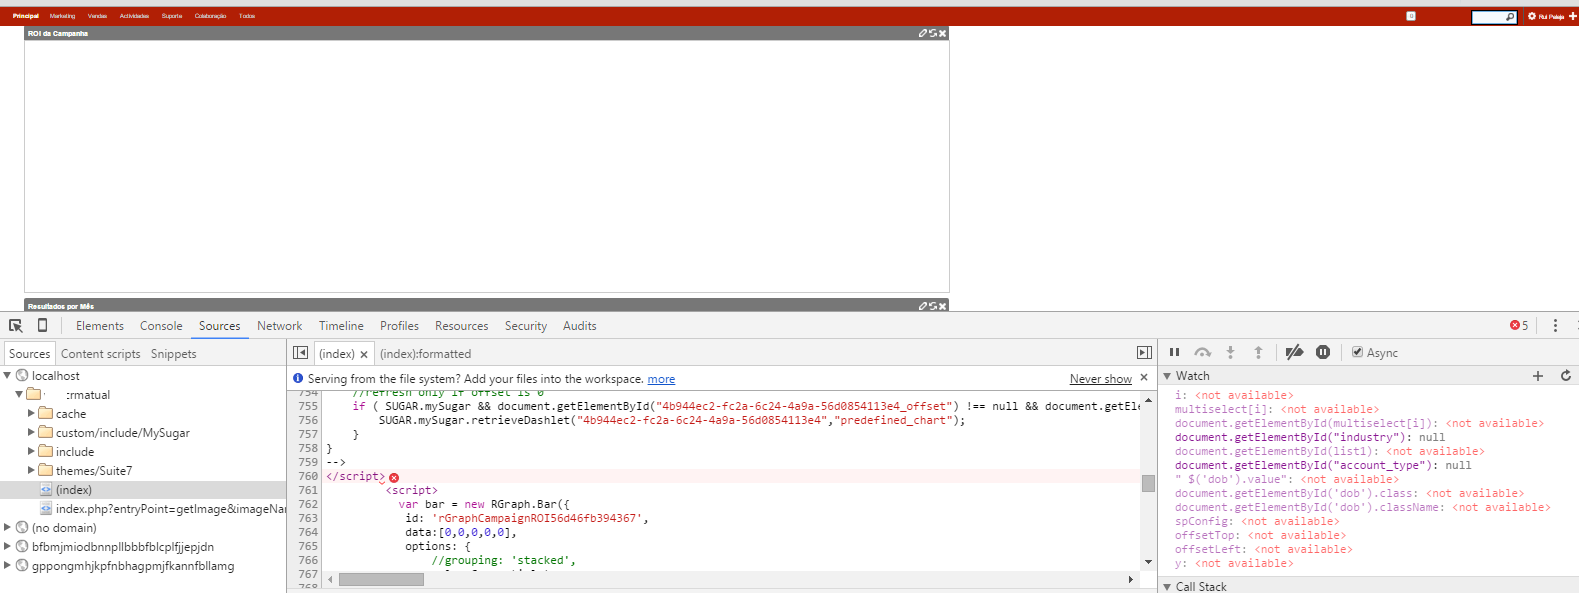The height and width of the screenshot is (593, 1579).
Task: Hide the debugger pane with the toggle icon
Action: click(x=1144, y=353)
